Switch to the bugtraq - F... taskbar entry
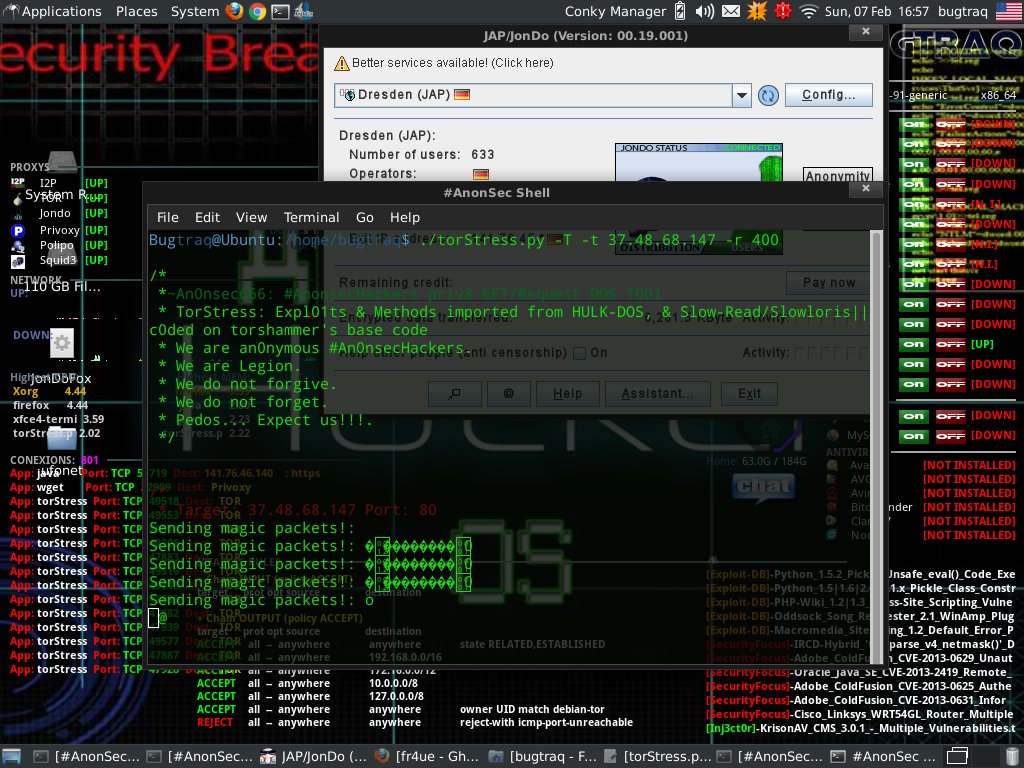 542,756
